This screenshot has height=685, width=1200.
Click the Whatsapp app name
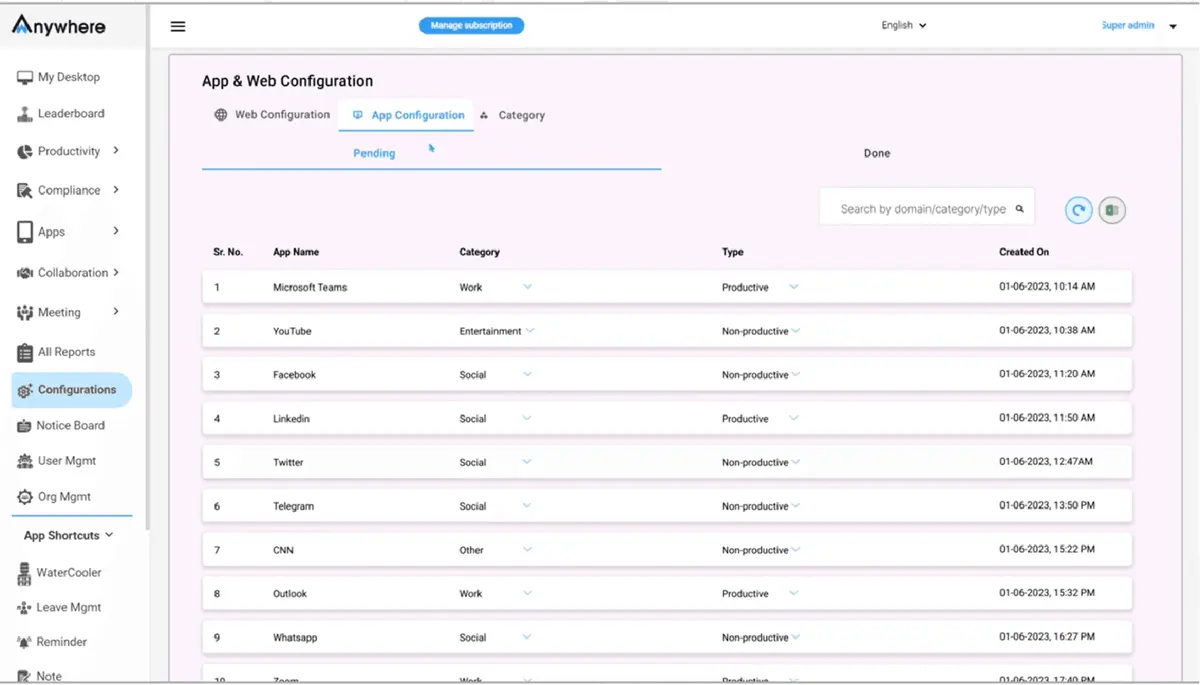[295, 638]
